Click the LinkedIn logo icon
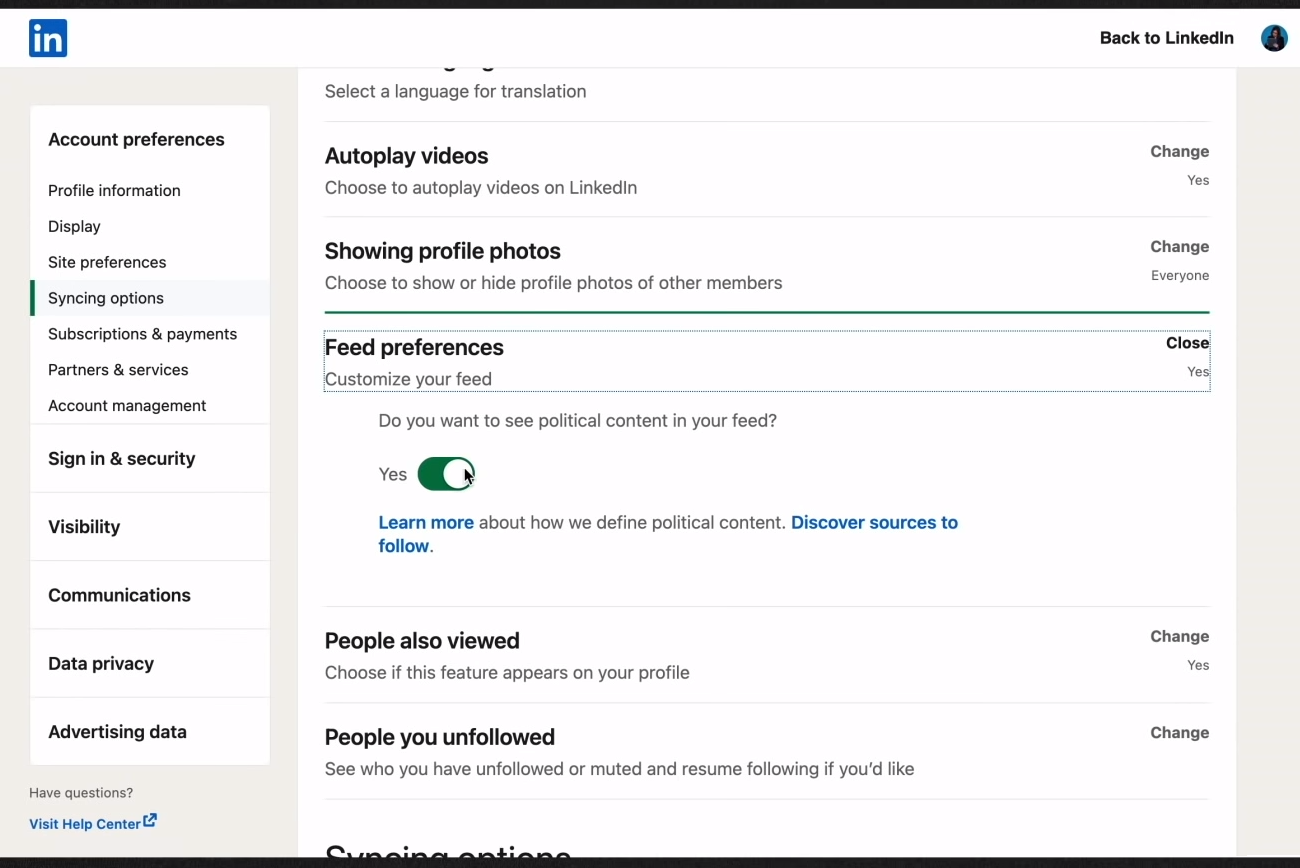This screenshot has height=868, width=1300. click(48, 38)
